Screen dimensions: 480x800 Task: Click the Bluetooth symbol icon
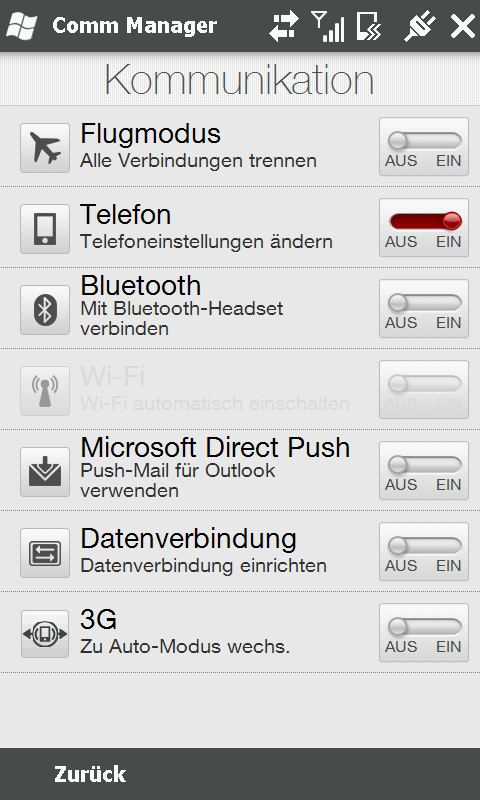(45, 310)
